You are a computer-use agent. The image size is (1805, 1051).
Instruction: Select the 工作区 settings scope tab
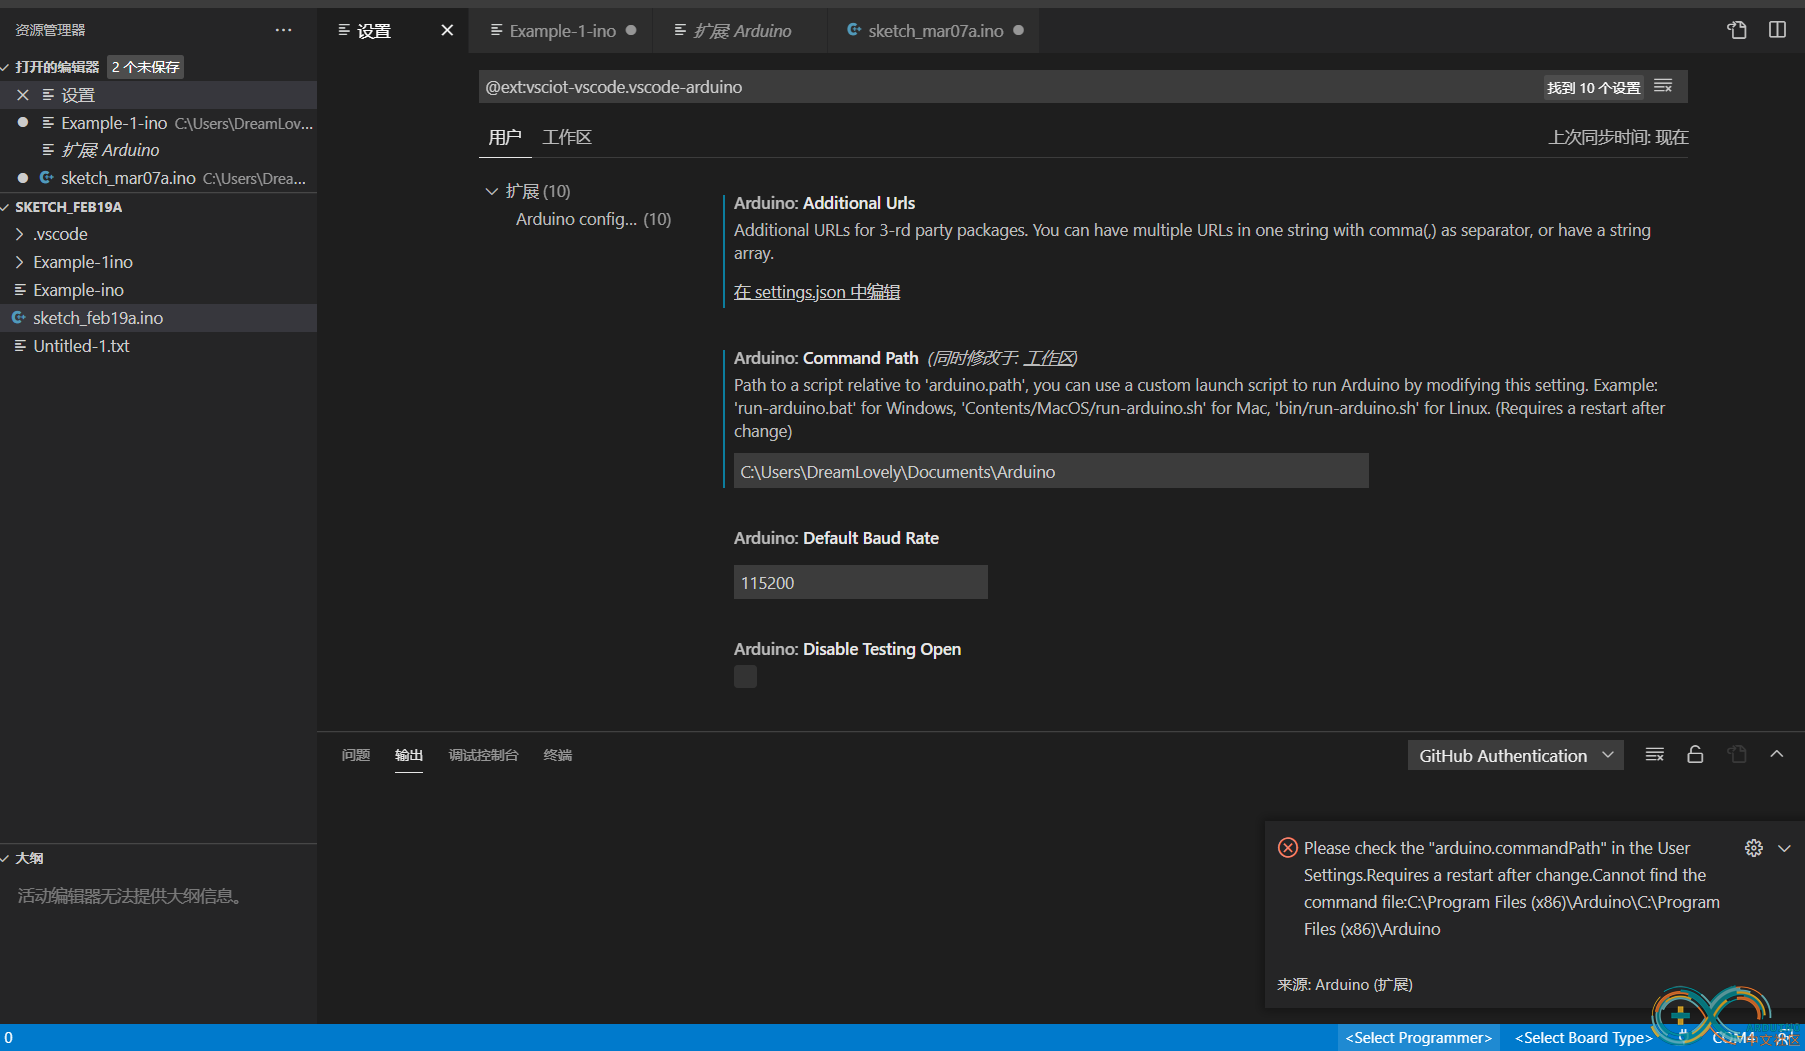(x=567, y=137)
